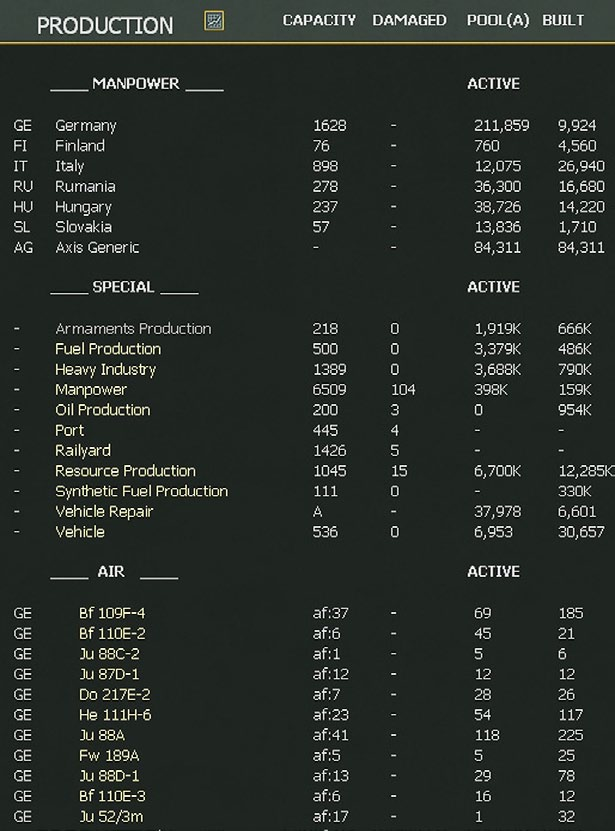Select the Ju 87D-1 aircraft row

pyautogui.click(x=109, y=674)
